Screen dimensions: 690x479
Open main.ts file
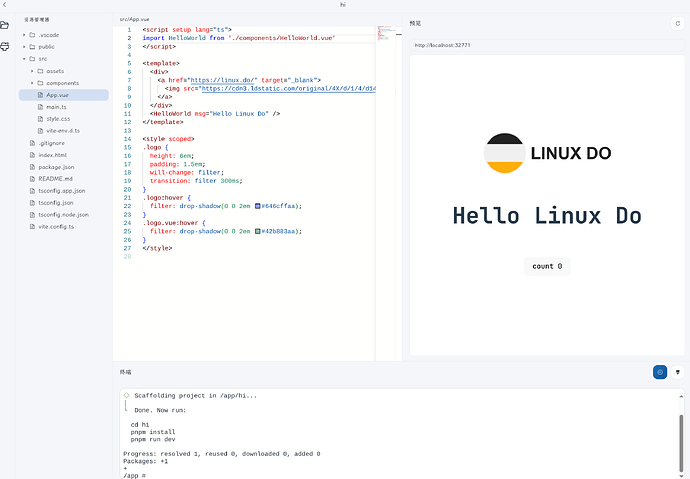coord(56,107)
